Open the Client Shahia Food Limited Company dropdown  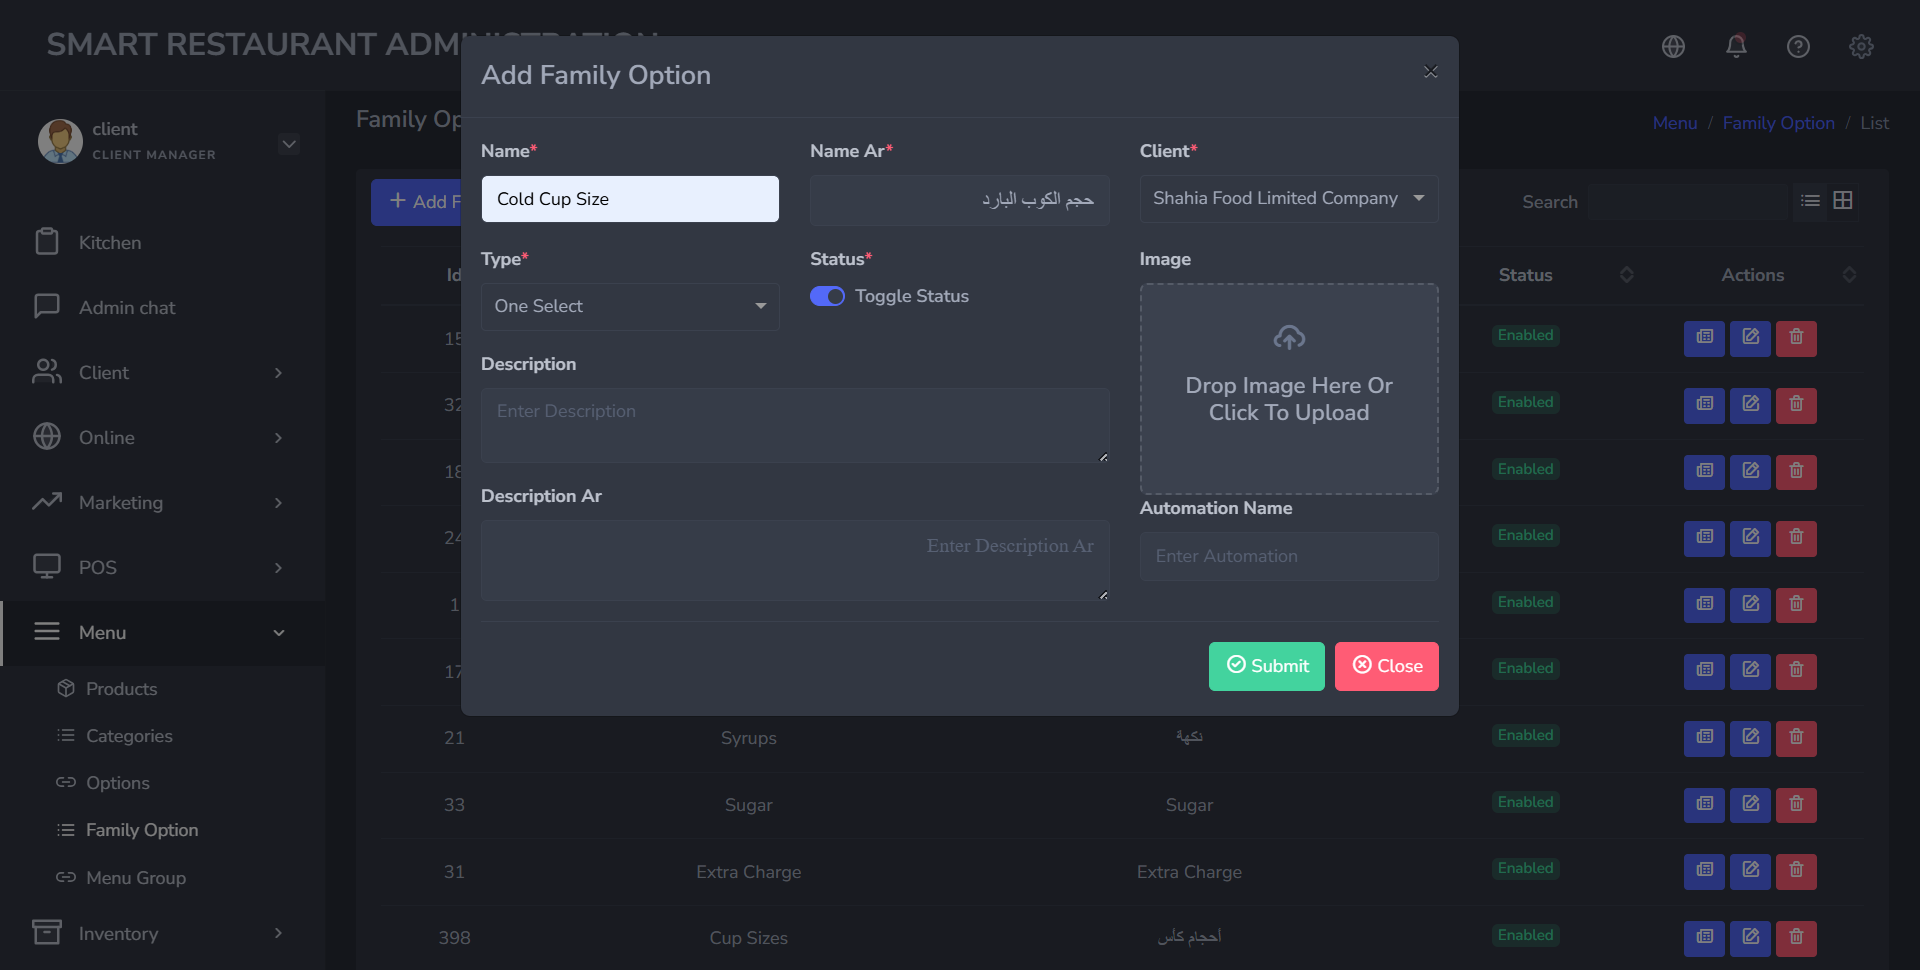[1289, 198]
